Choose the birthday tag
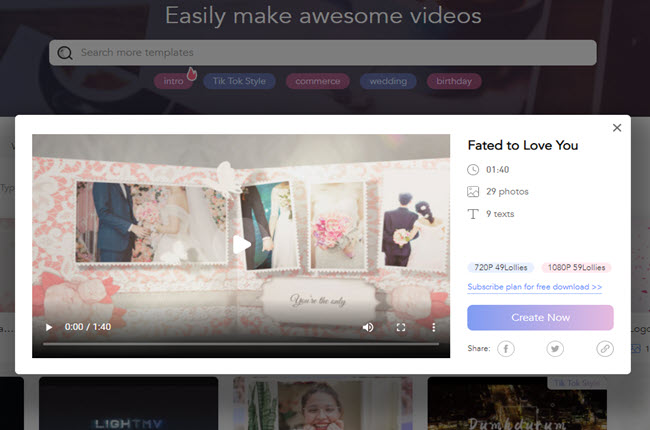This screenshot has height=430, width=650. point(454,81)
